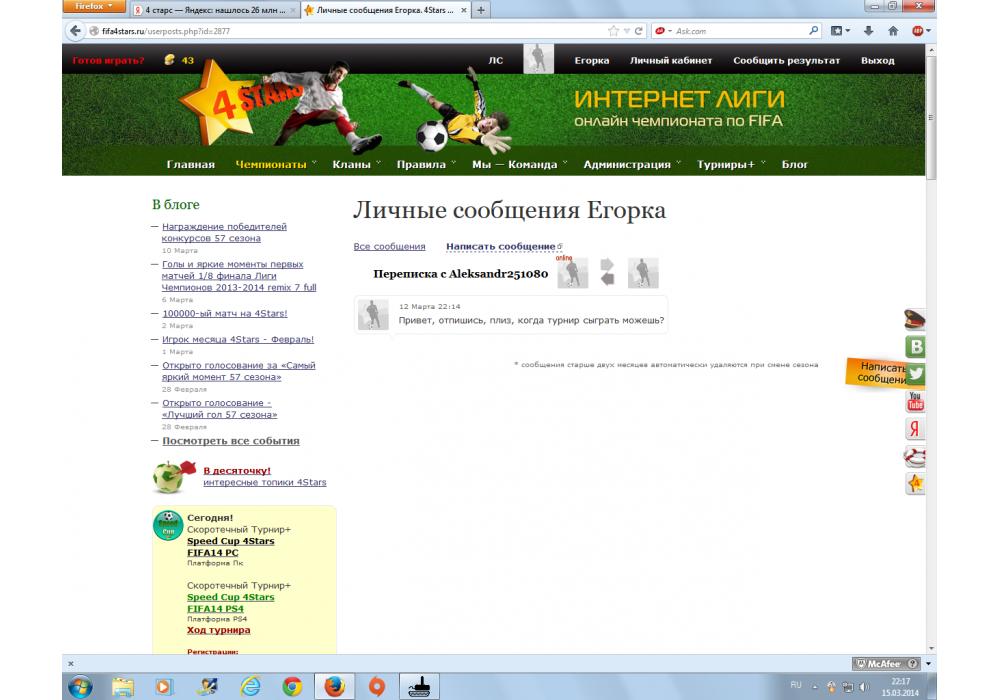Click the Написать сообщение link
The image size is (1000, 700).
(x=500, y=246)
